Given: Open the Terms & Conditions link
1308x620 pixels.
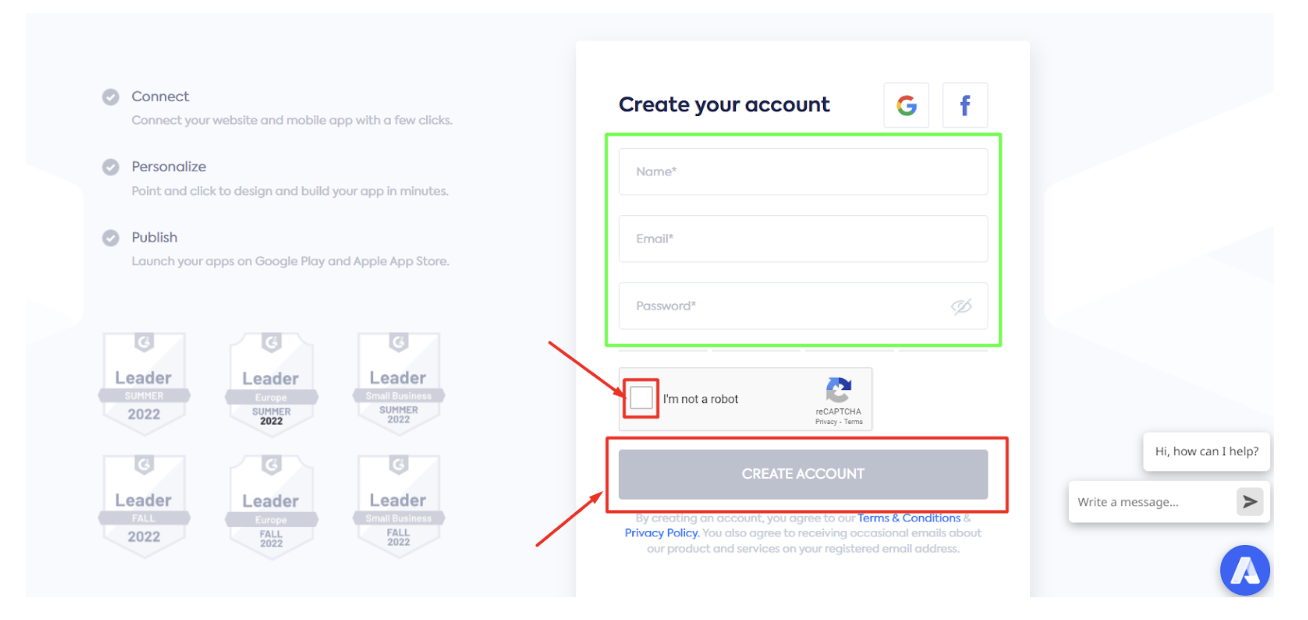Looking at the screenshot, I should tap(908, 518).
